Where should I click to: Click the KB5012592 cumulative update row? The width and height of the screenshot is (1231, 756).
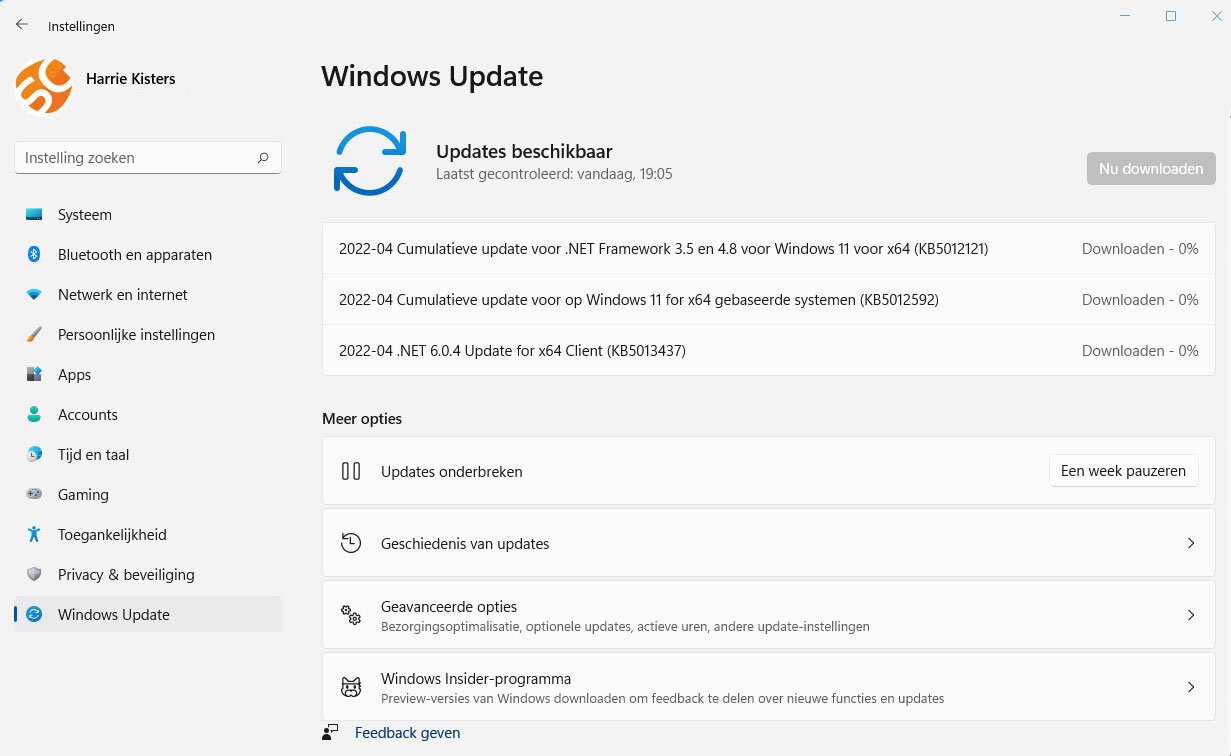(x=768, y=300)
